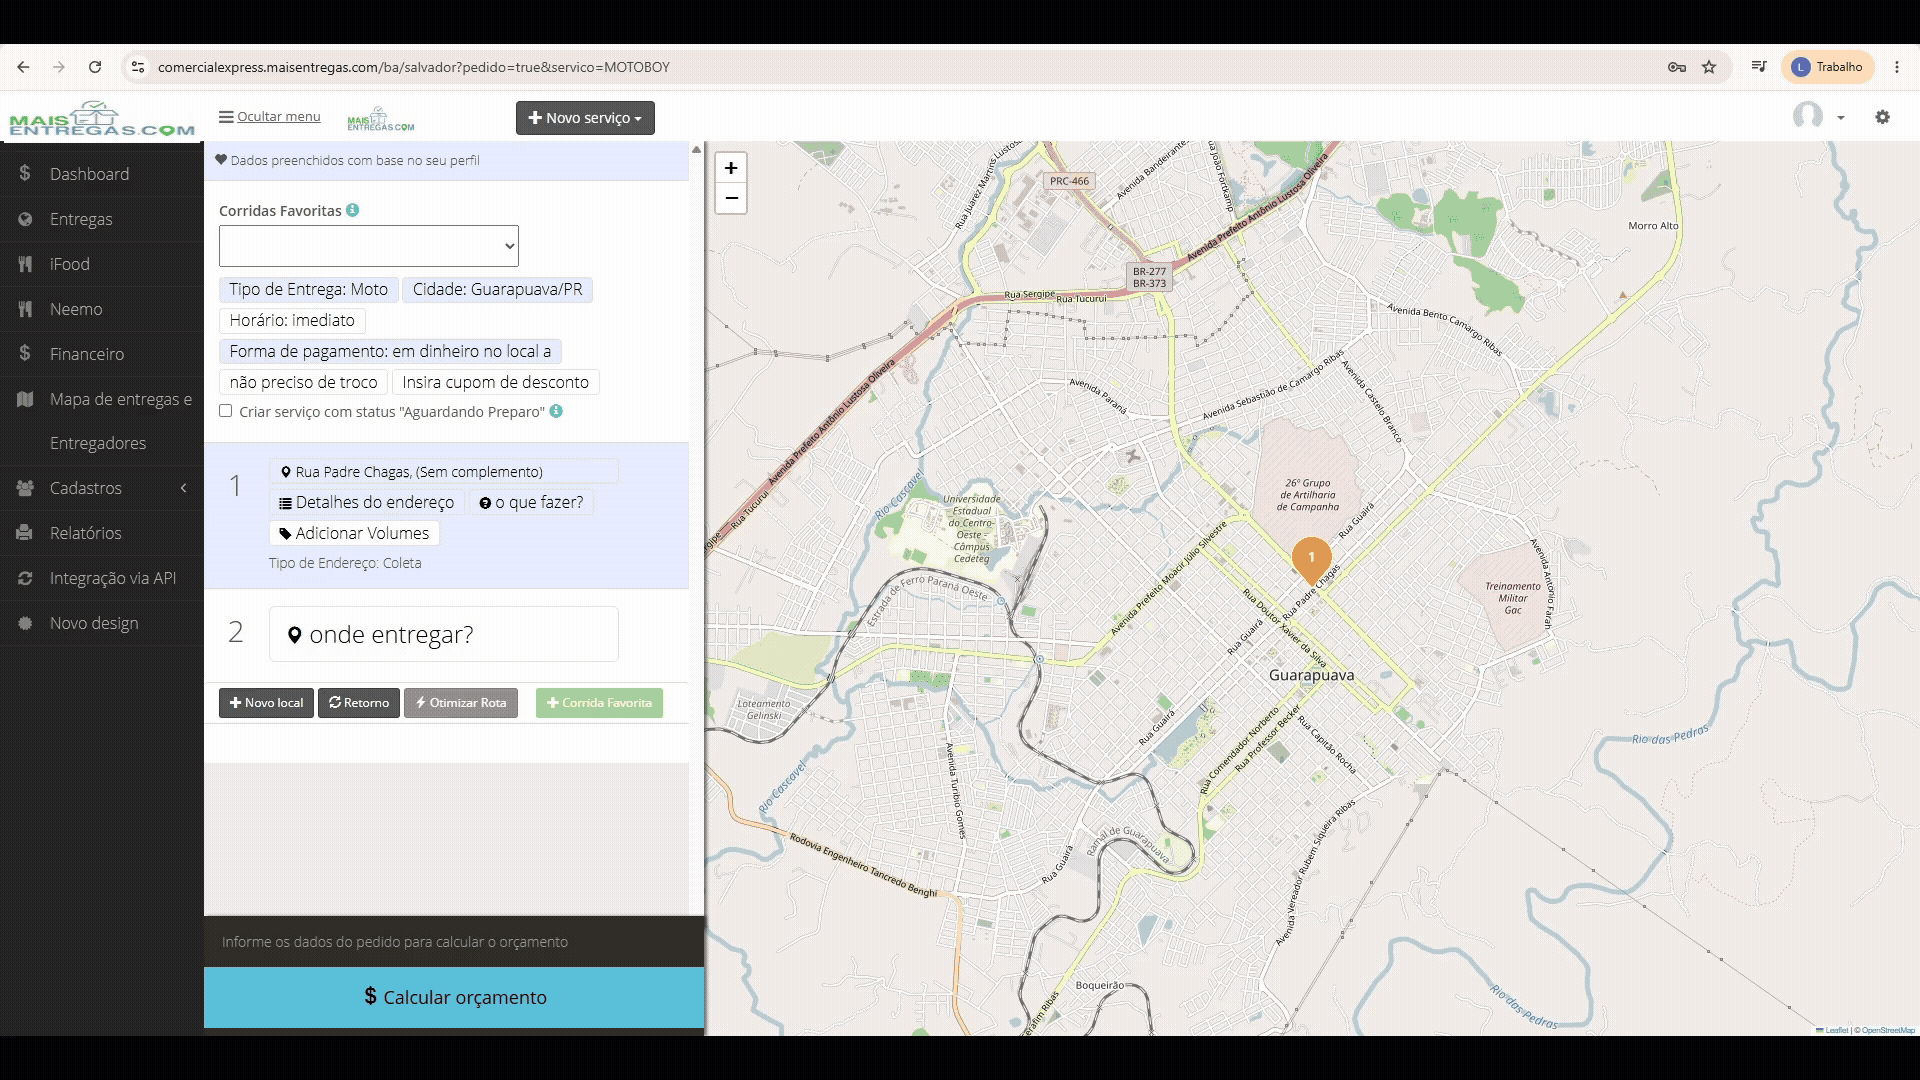Viewport: 1920px width, 1080px height.
Task: Click the Corridas Favoritas info icon
Action: [x=353, y=210]
